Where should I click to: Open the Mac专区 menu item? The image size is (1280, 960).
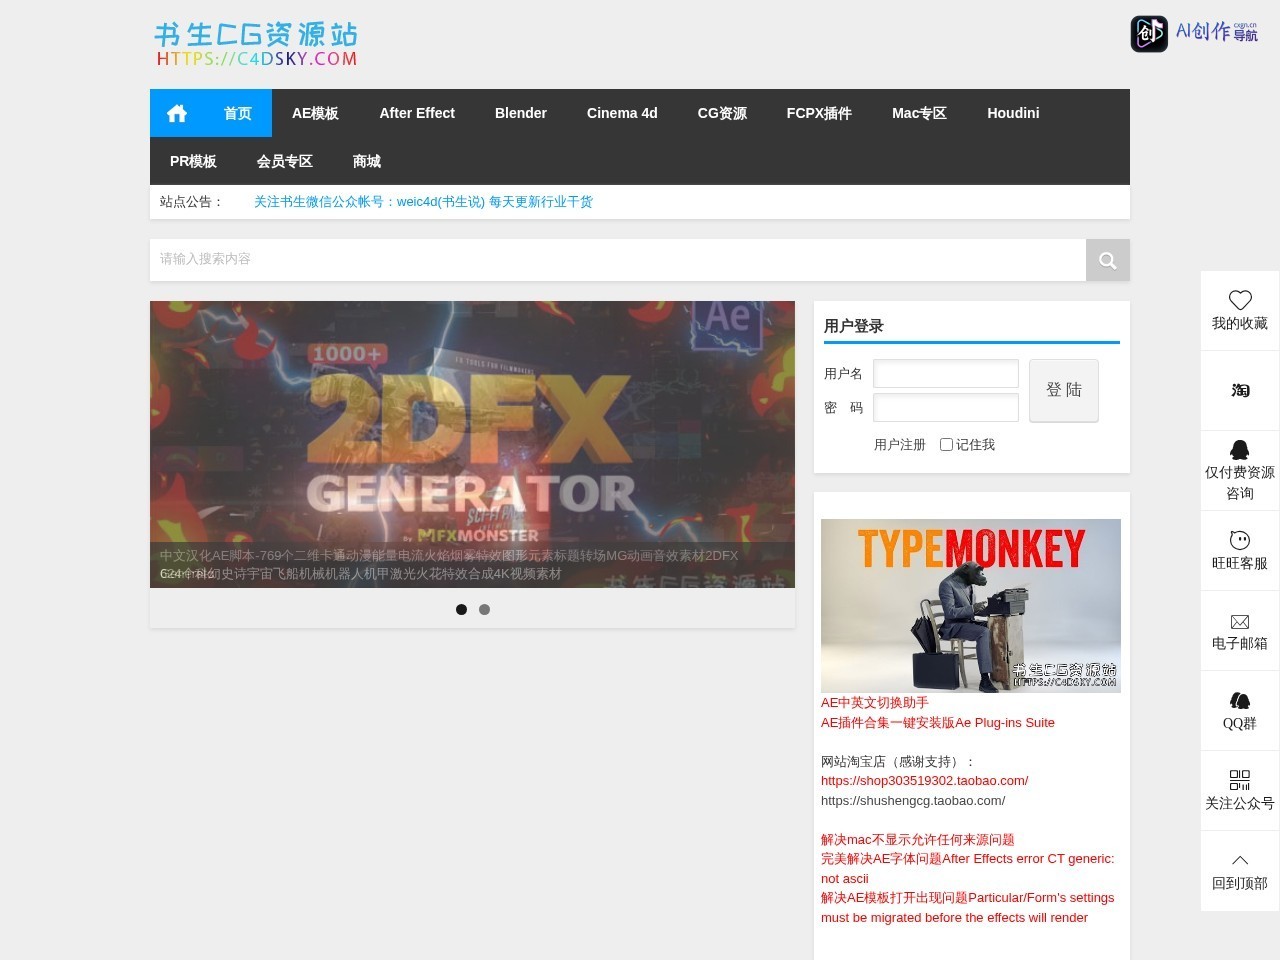[919, 113]
